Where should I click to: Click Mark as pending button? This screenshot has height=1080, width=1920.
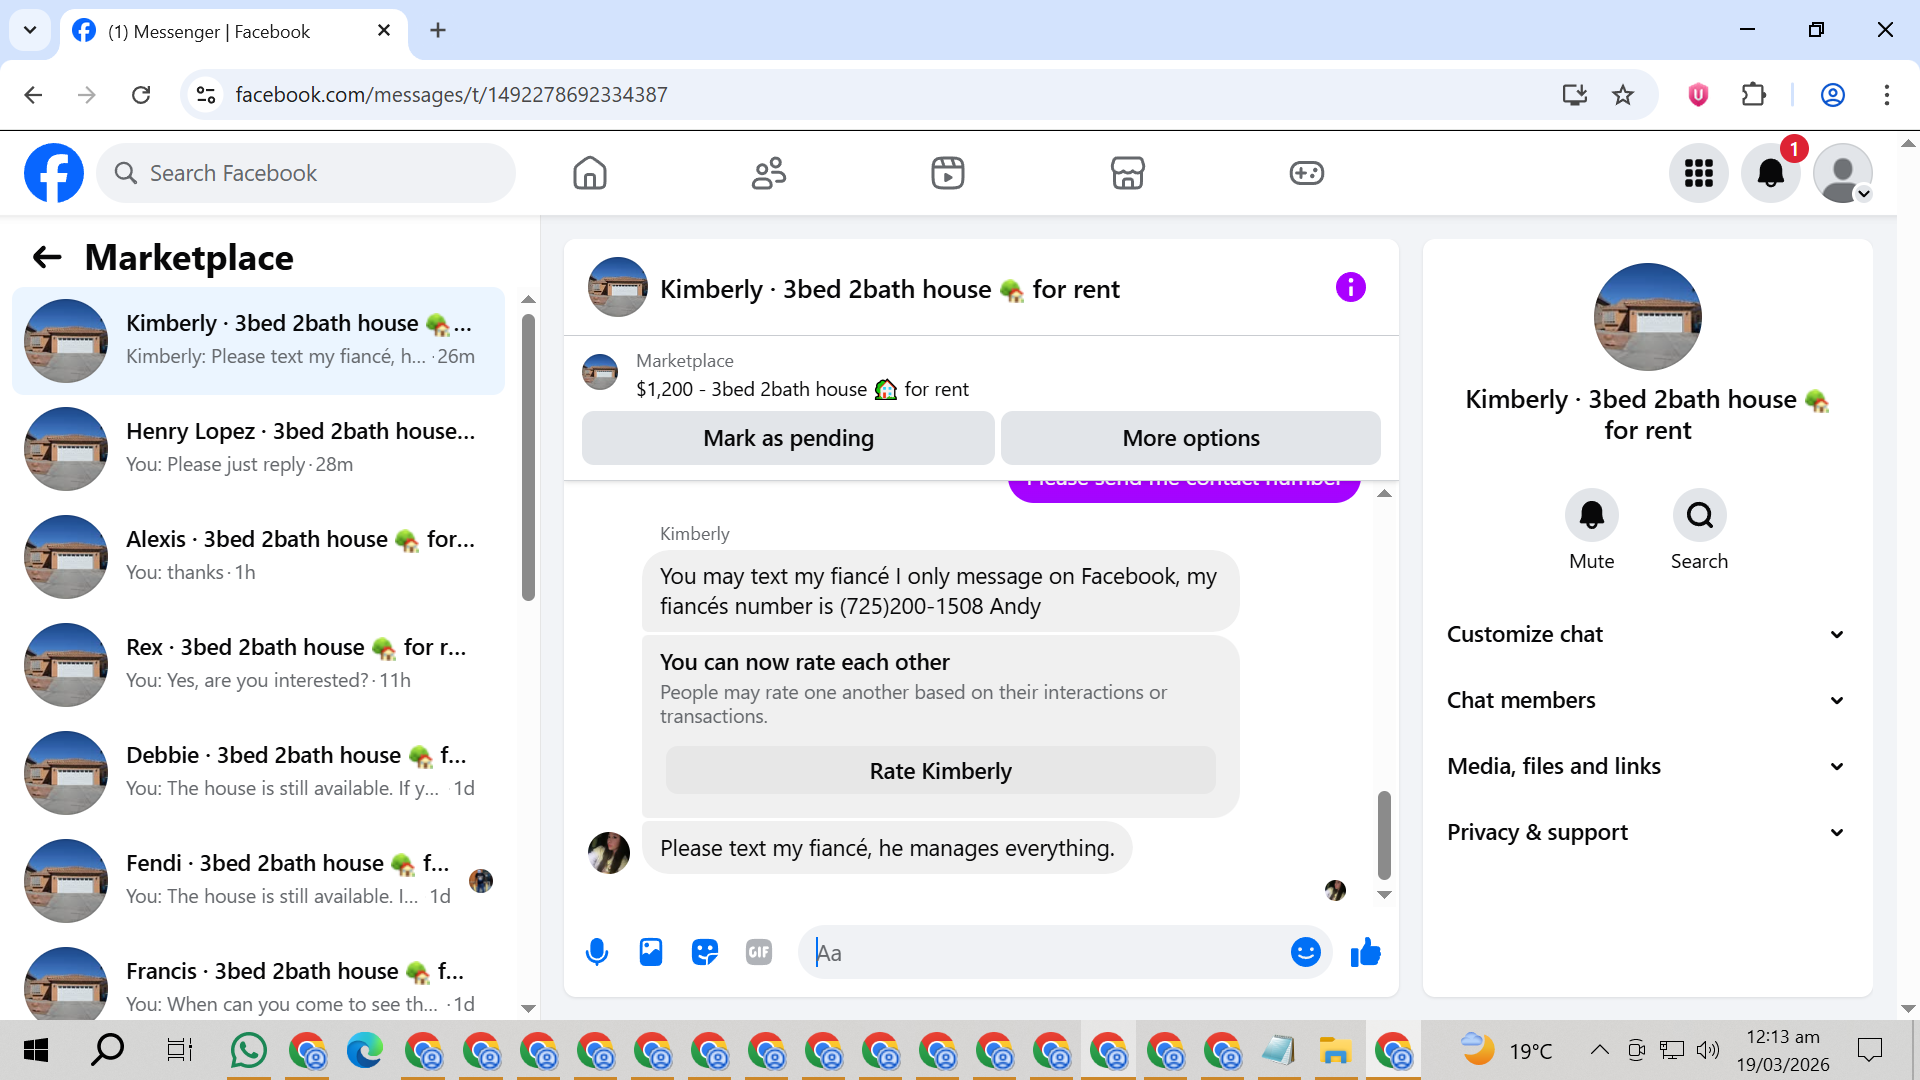coord(788,438)
